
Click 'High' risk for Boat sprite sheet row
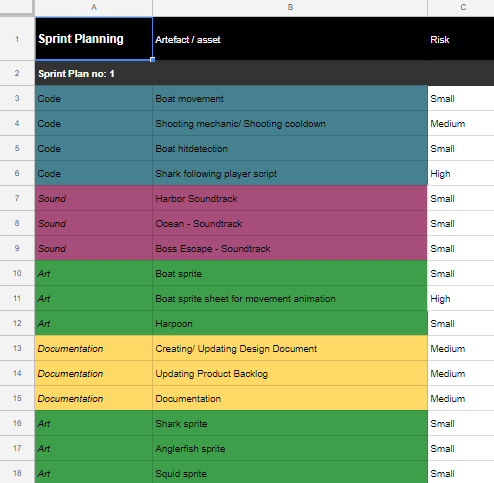(x=461, y=298)
